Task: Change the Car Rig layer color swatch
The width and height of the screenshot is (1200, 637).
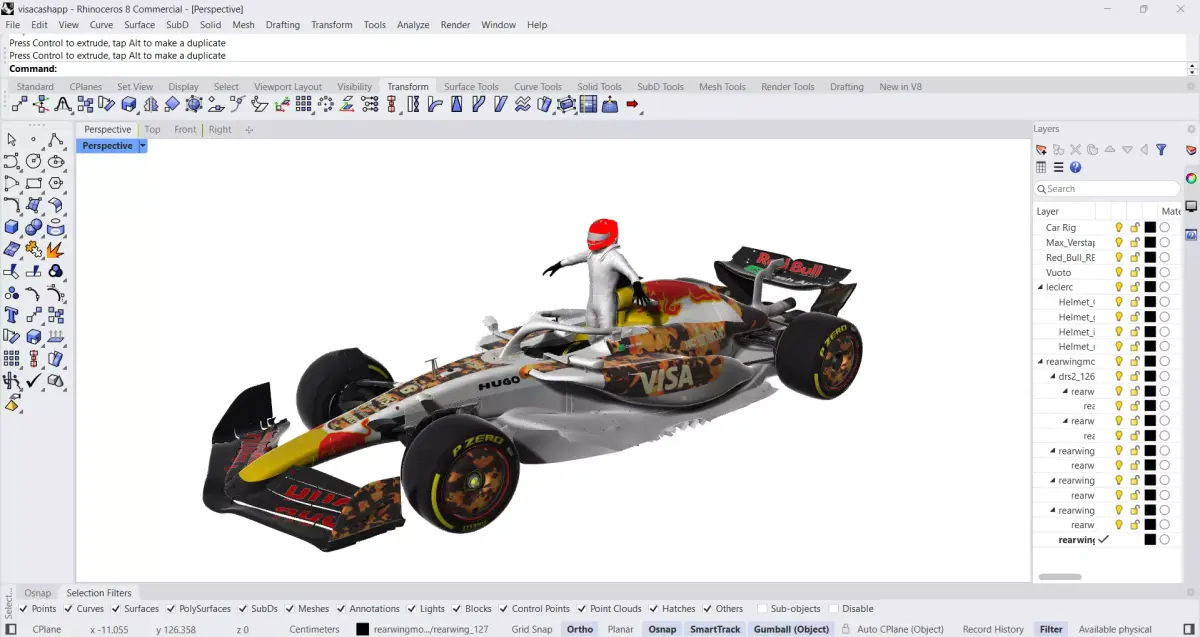Action: coord(1150,228)
